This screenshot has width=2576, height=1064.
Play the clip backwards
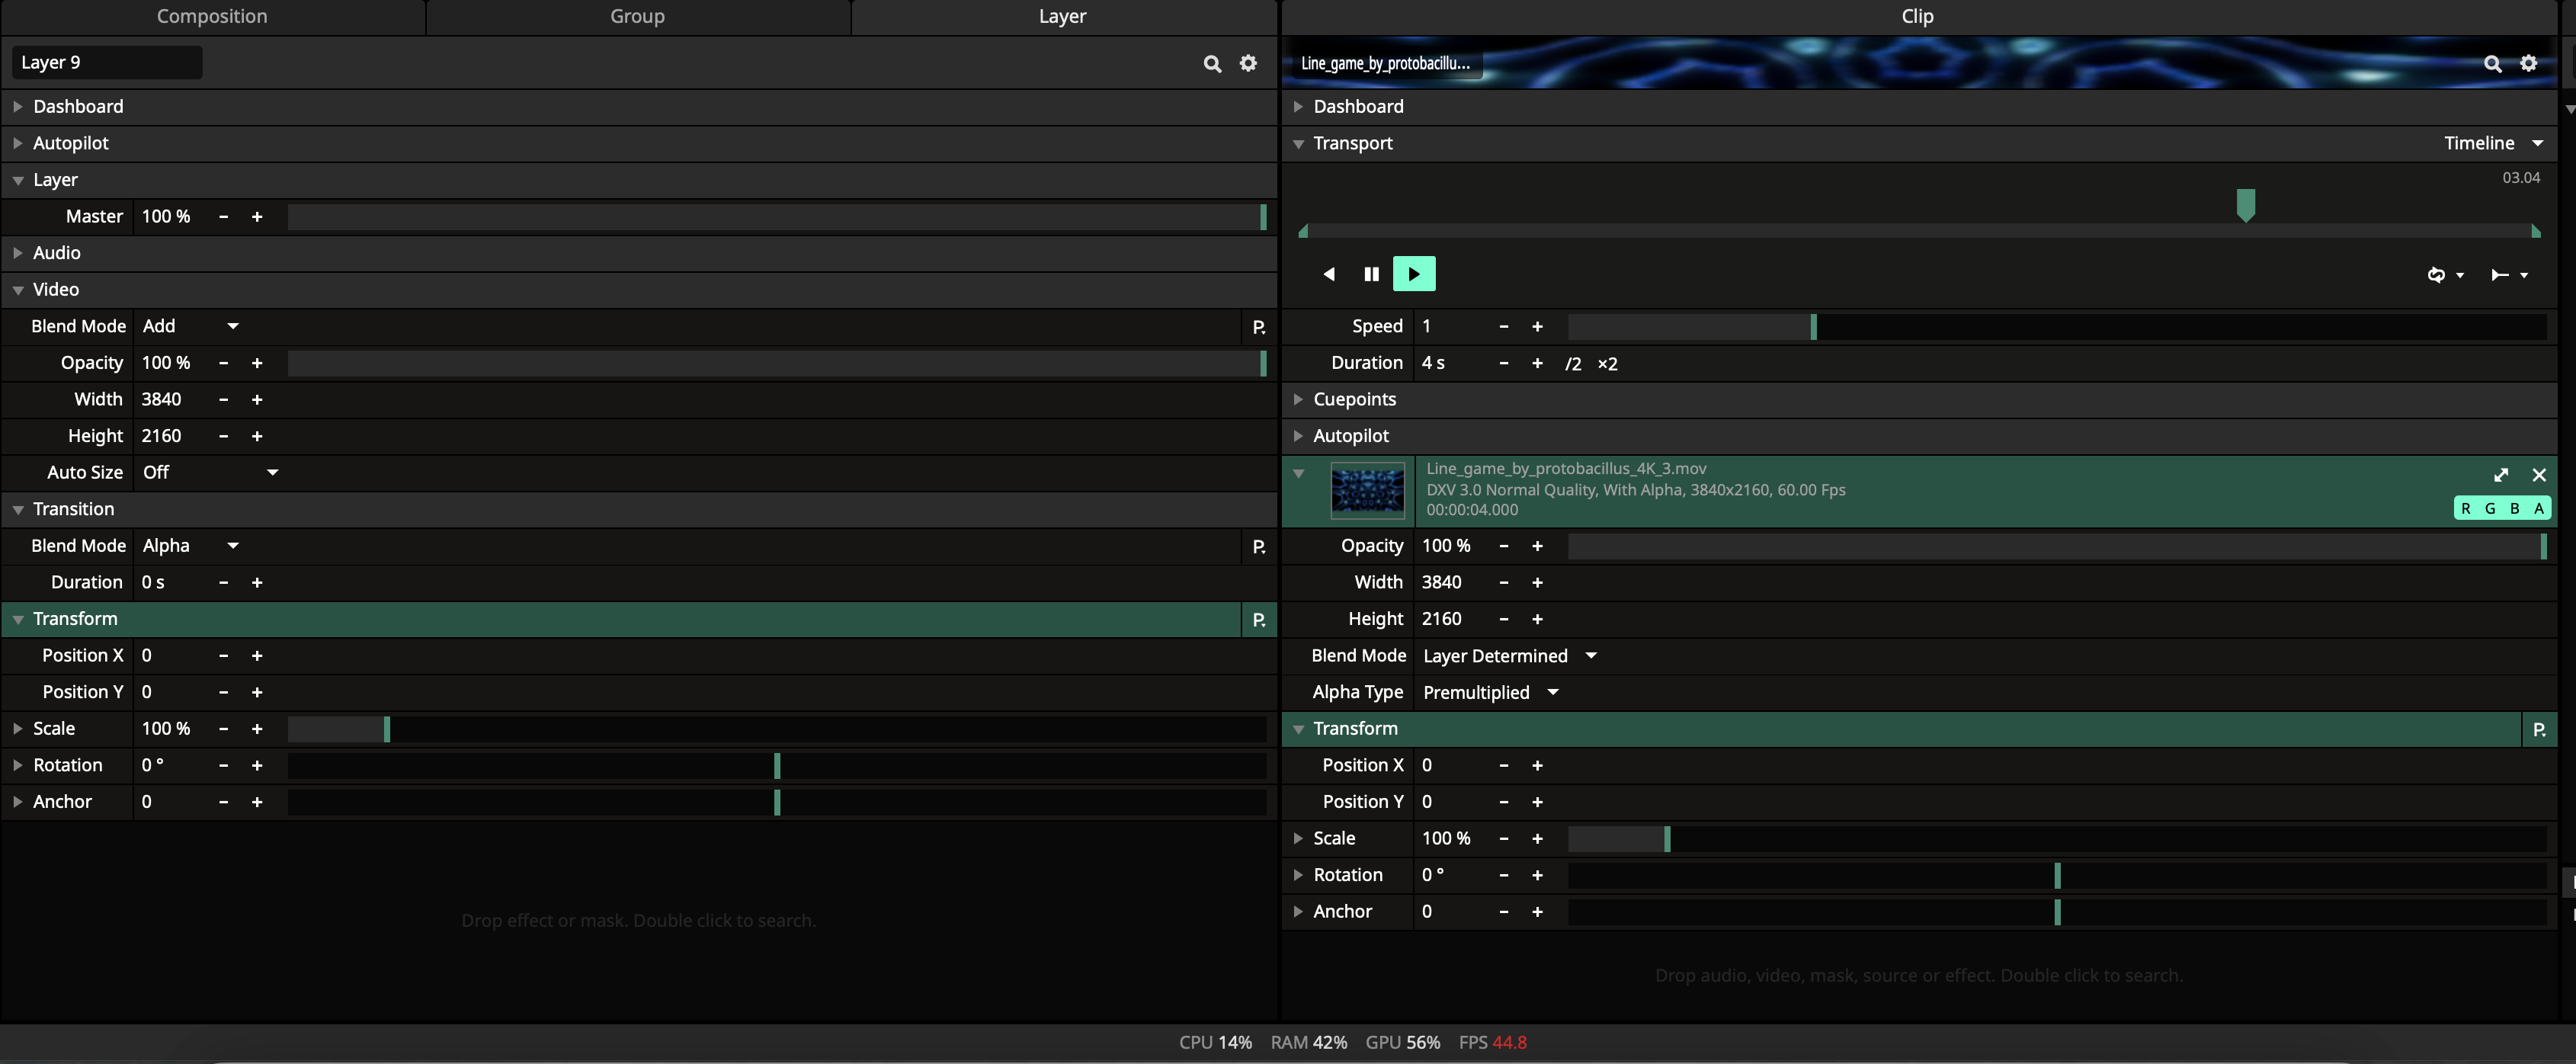(x=1329, y=274)
